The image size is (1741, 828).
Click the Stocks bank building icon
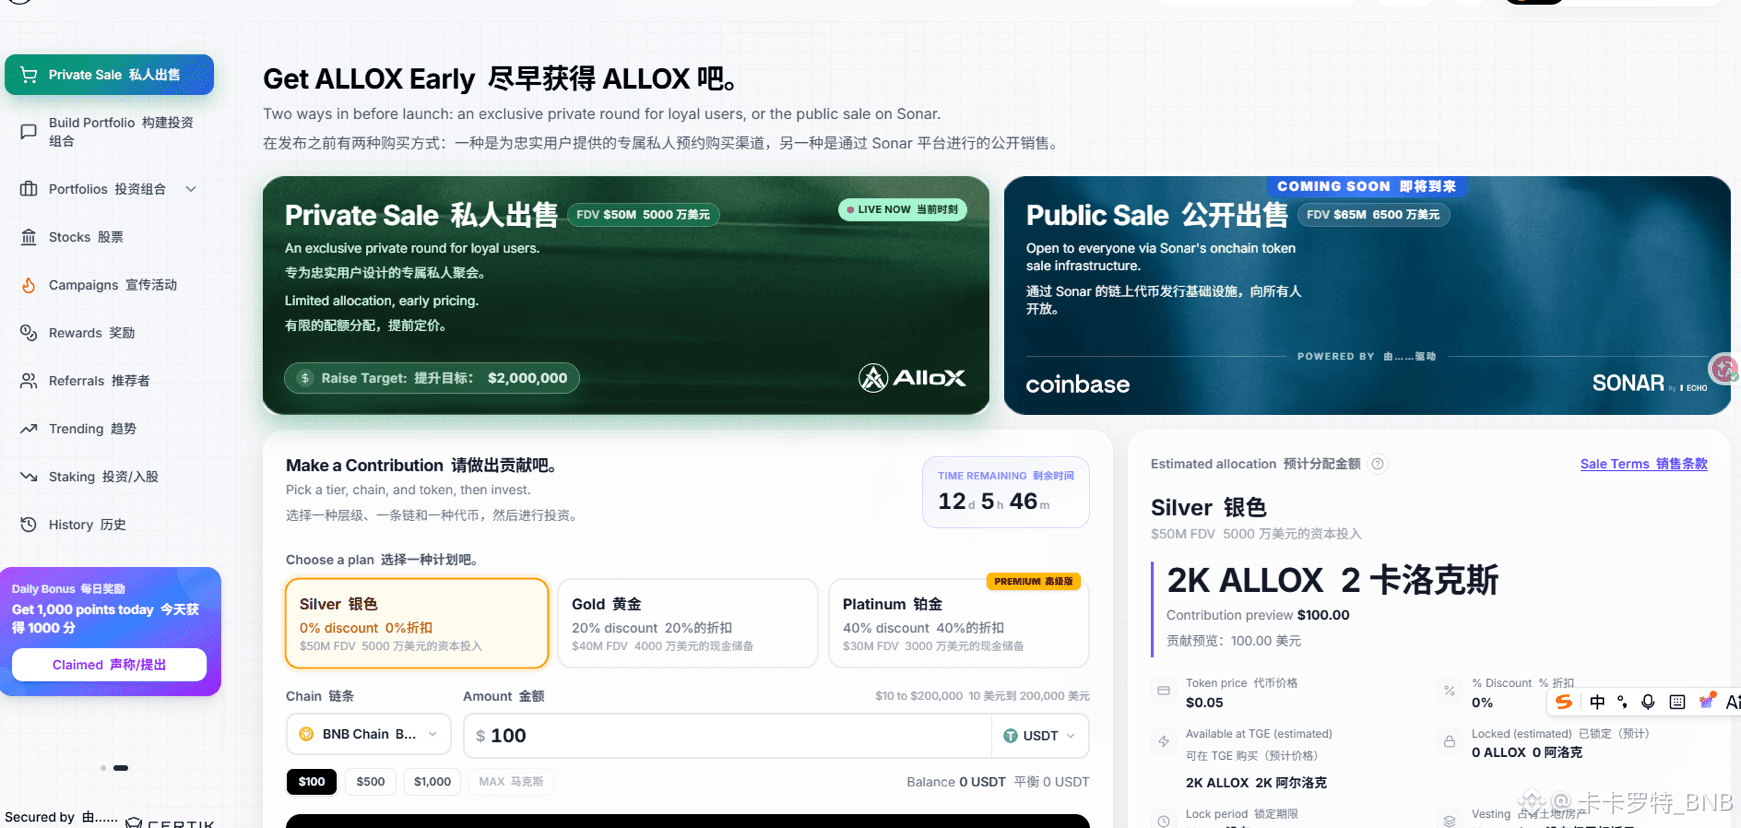pos(28,237)
